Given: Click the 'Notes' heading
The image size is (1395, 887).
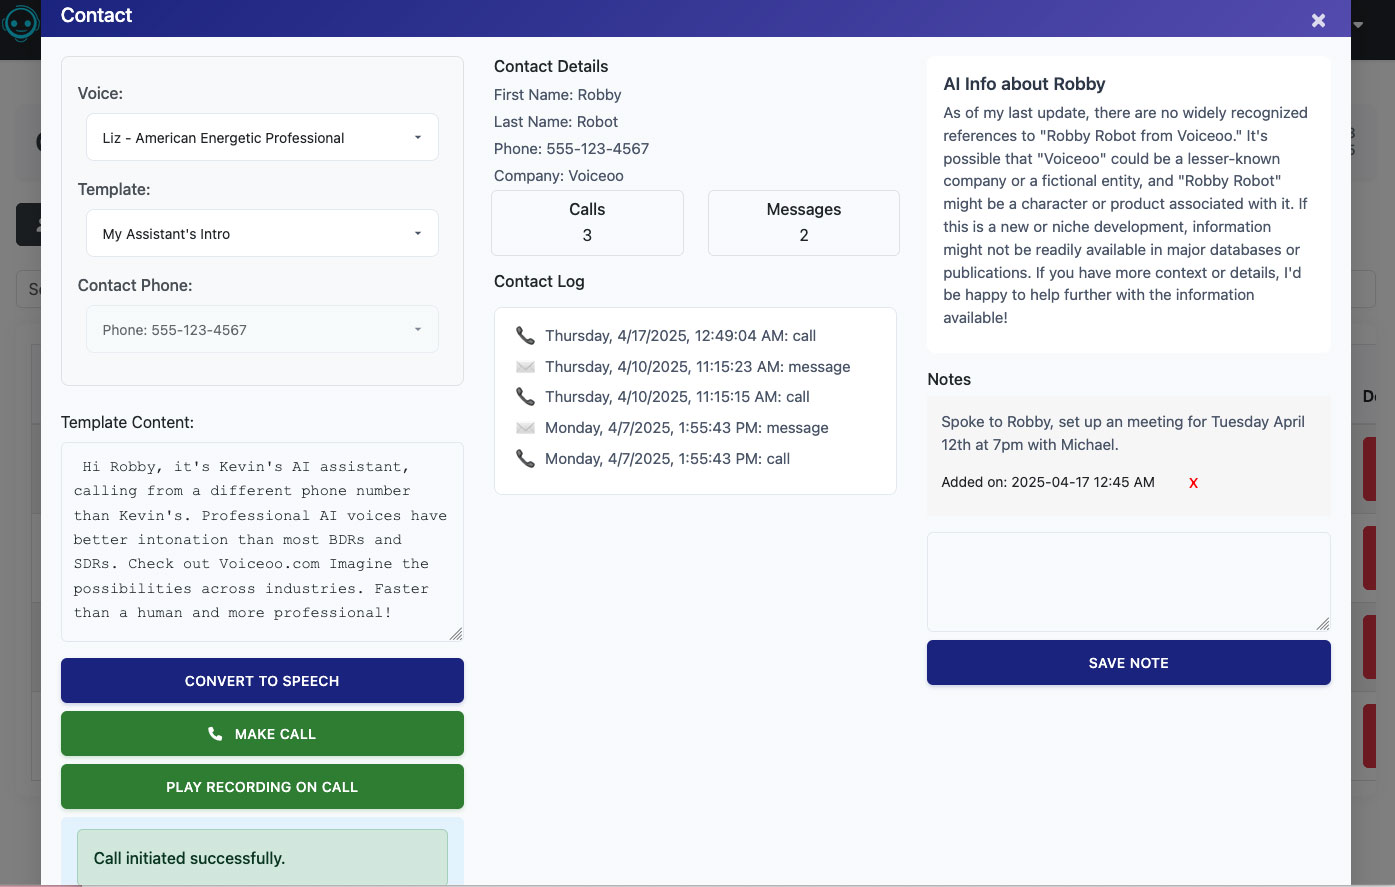Looking at the screenshot, I should (x=949, y=380).
